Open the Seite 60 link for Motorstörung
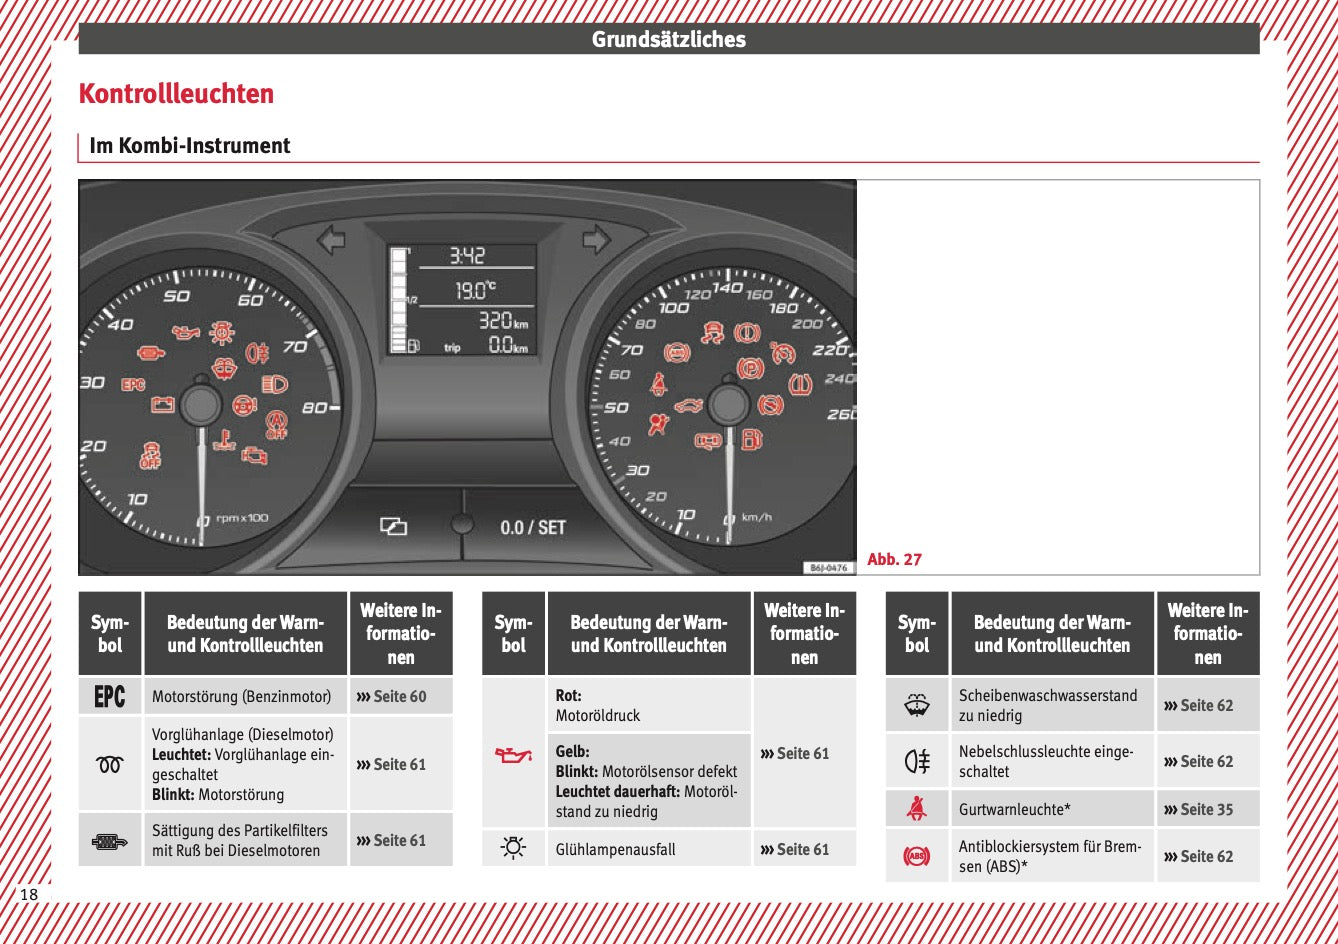Image resolution: width=1338 pixels, height=944 pixels. [399, 697]
